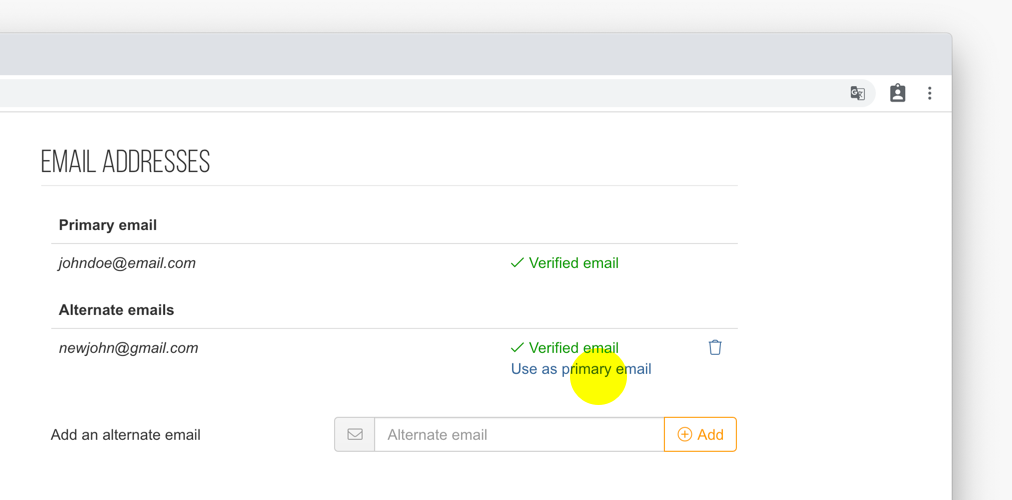Delete newjohn@gmail.com with the trash icon

coord(715,347)
